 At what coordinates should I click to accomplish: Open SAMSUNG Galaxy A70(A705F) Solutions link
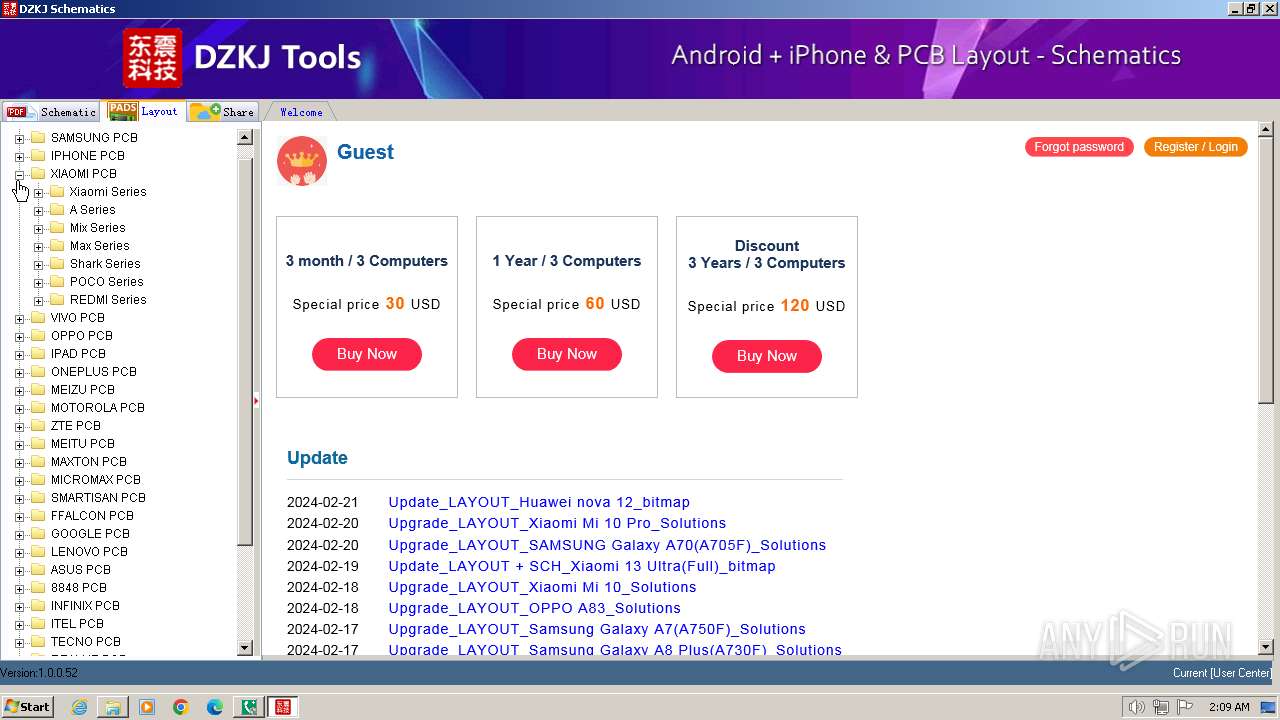[x=607, y=545]
